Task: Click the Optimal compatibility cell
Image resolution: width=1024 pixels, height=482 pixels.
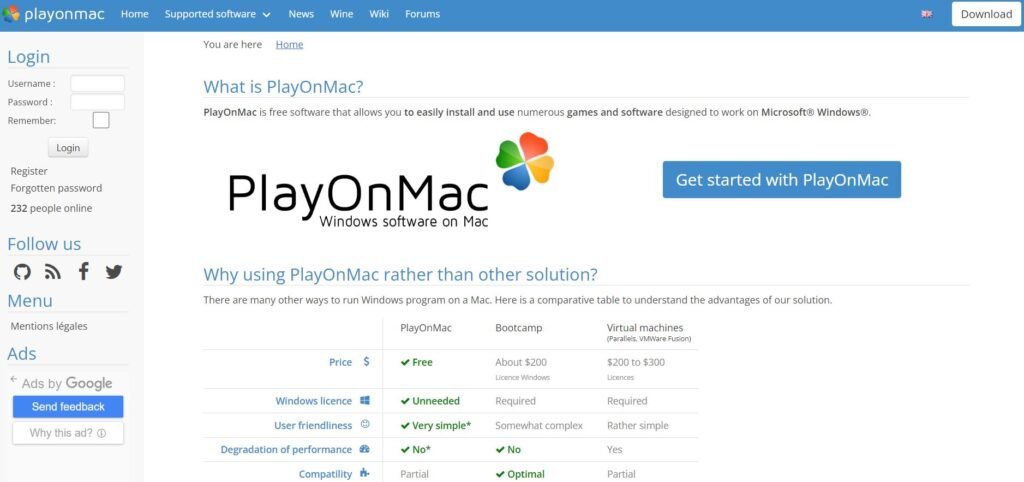Action: pyautogui.click(x=520, y=474)
